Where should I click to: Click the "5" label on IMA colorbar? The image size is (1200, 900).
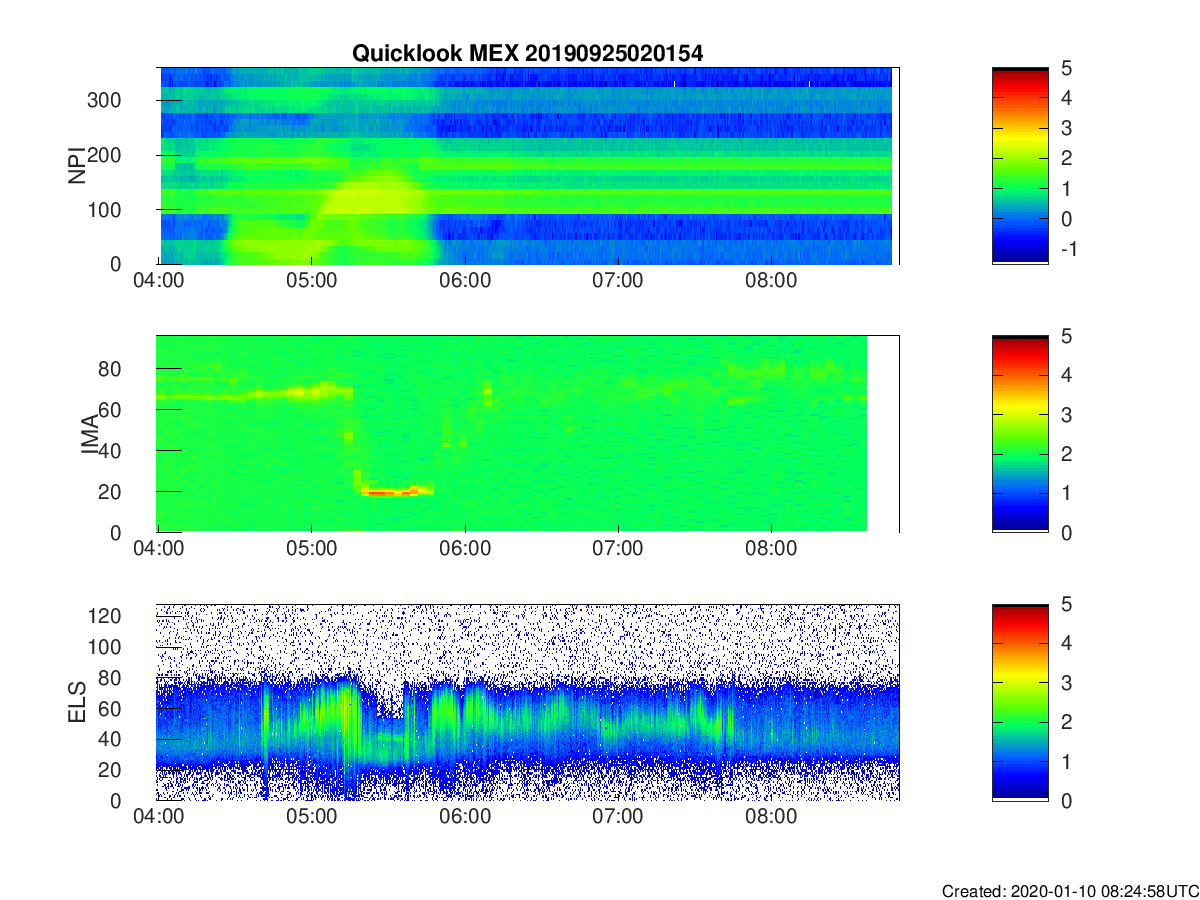point(1066,337)
